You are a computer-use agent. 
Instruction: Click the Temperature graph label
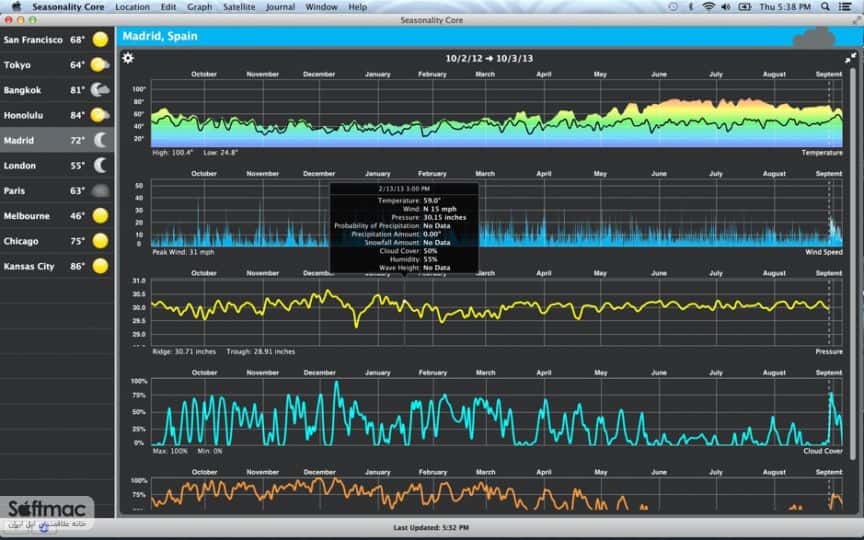(822, 153)
